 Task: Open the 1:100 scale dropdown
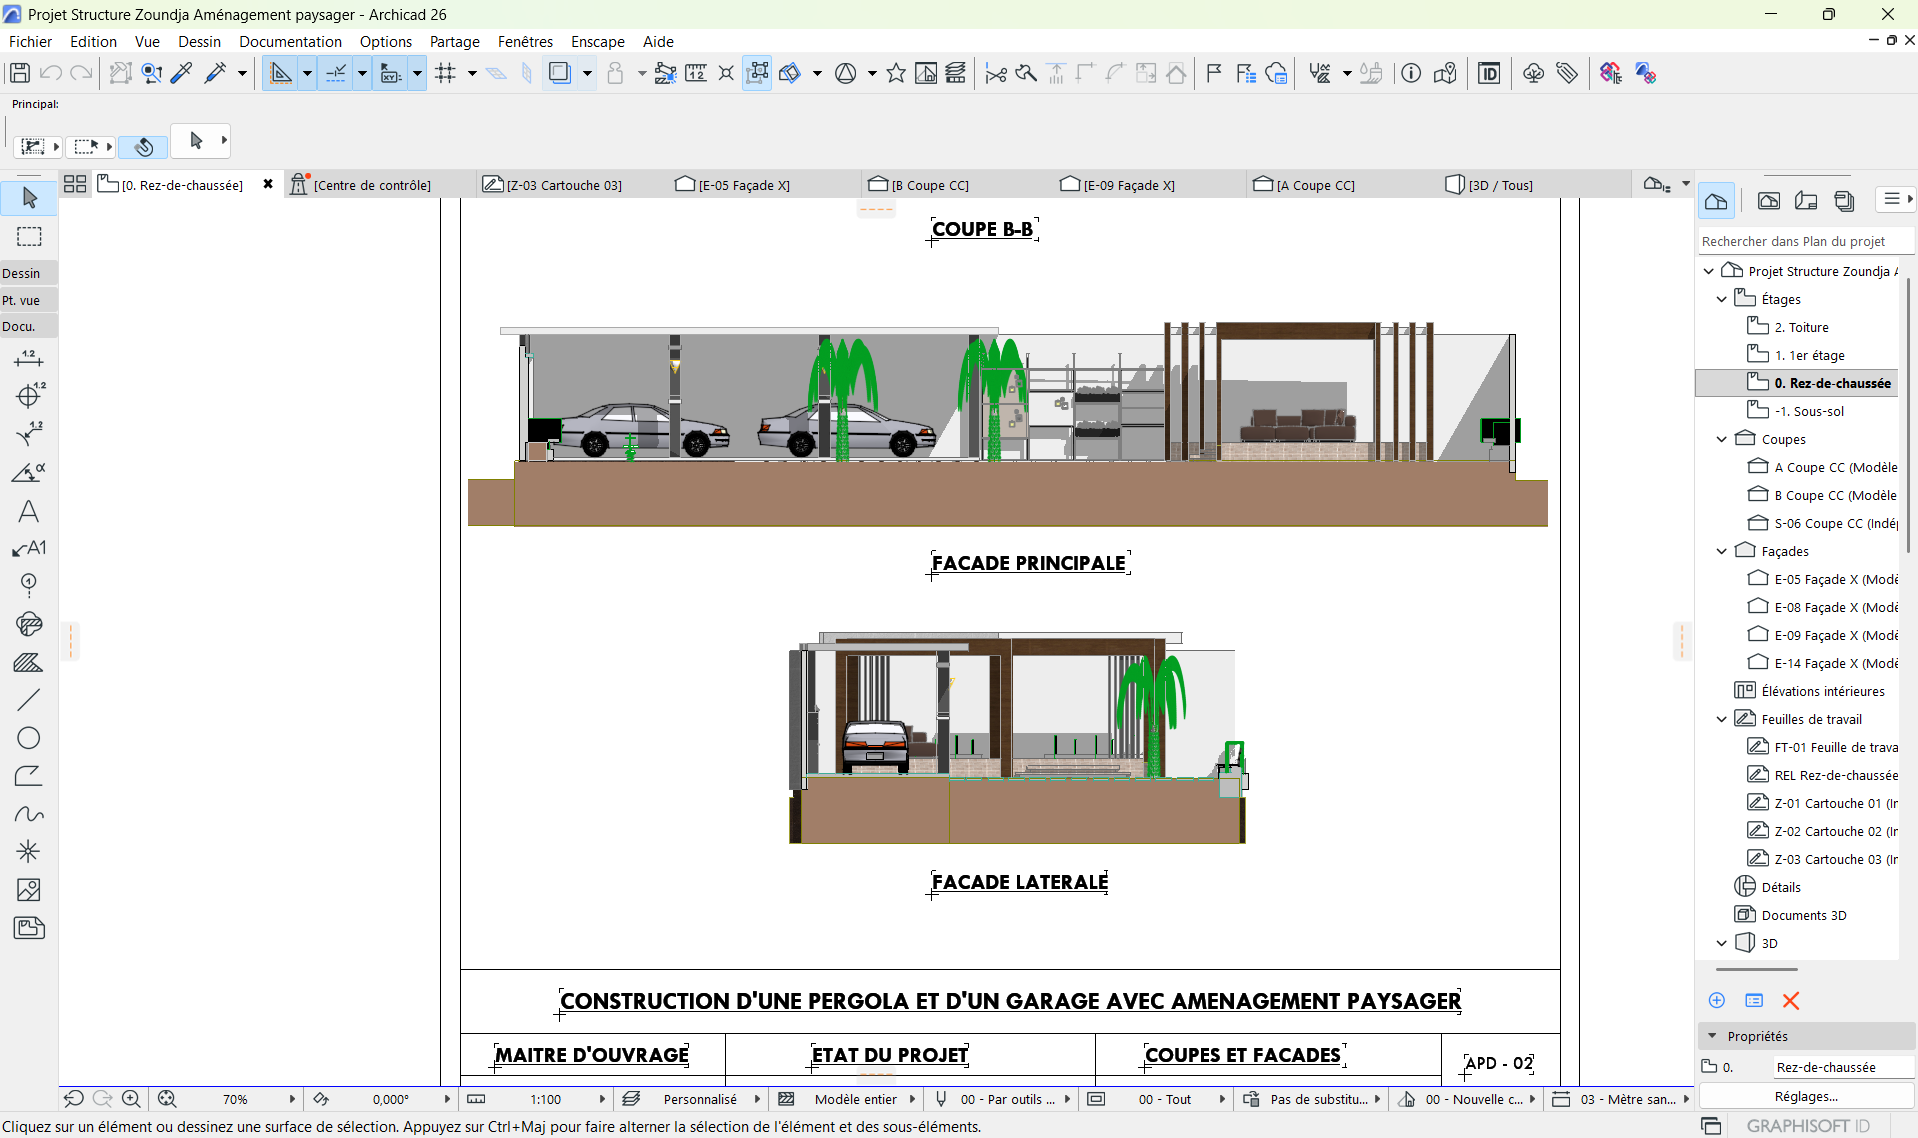[545, 1099]
